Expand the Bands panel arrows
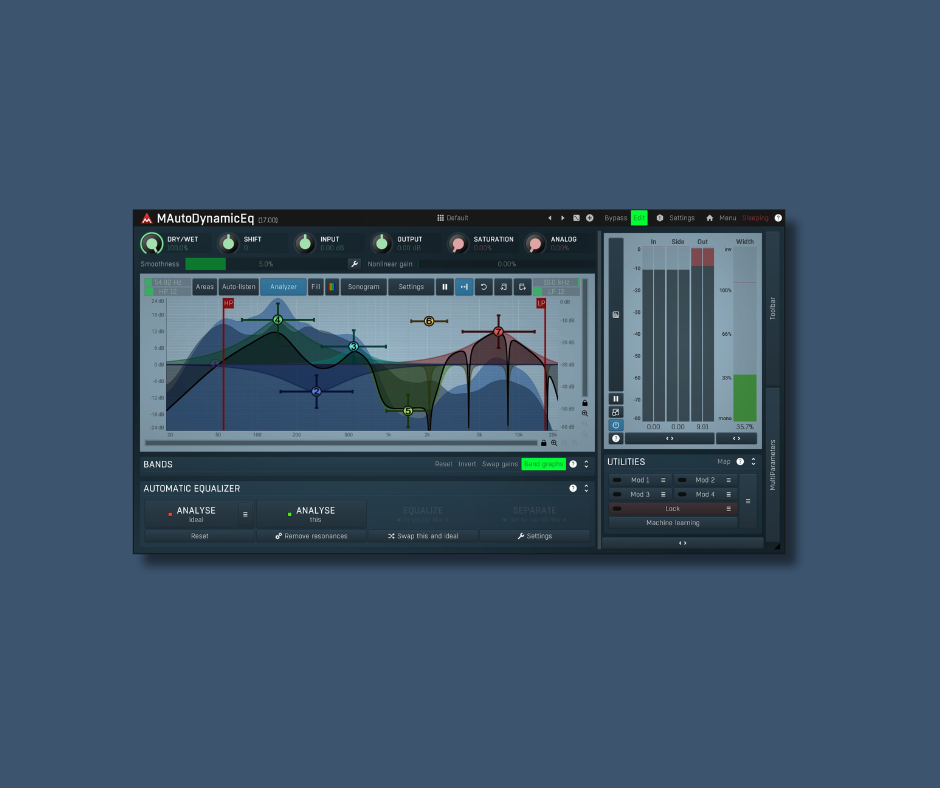 click(x=586, y=464)
